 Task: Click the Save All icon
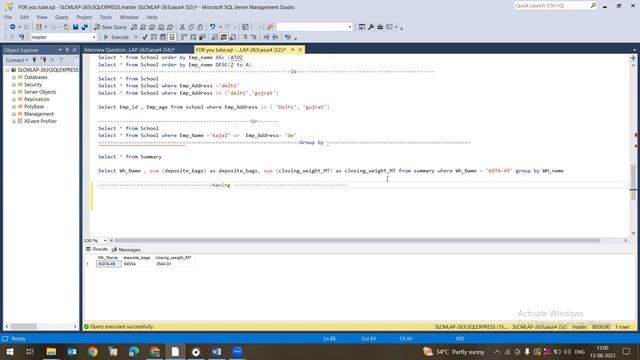[84, 27]
